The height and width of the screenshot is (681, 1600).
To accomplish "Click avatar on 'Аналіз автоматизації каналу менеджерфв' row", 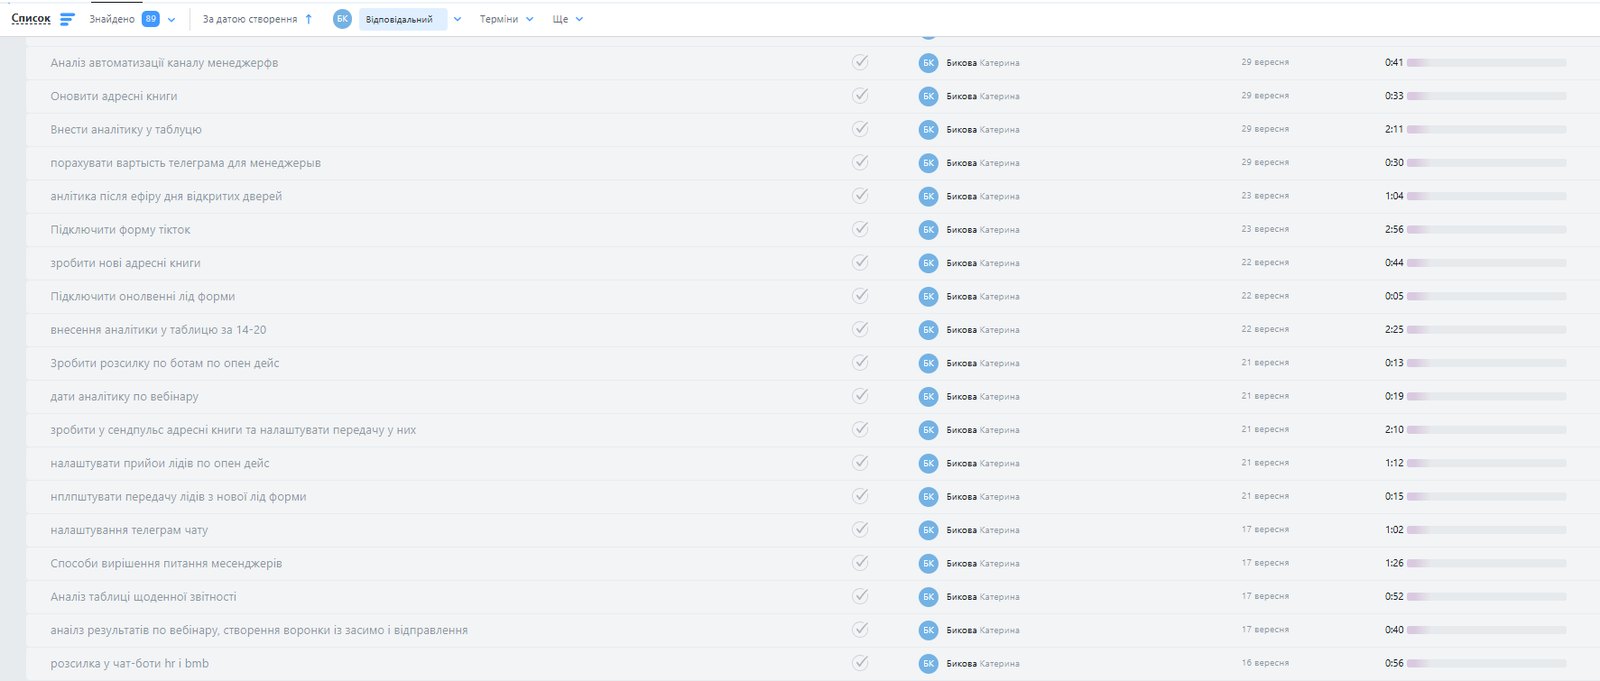I will pos(928,63).
